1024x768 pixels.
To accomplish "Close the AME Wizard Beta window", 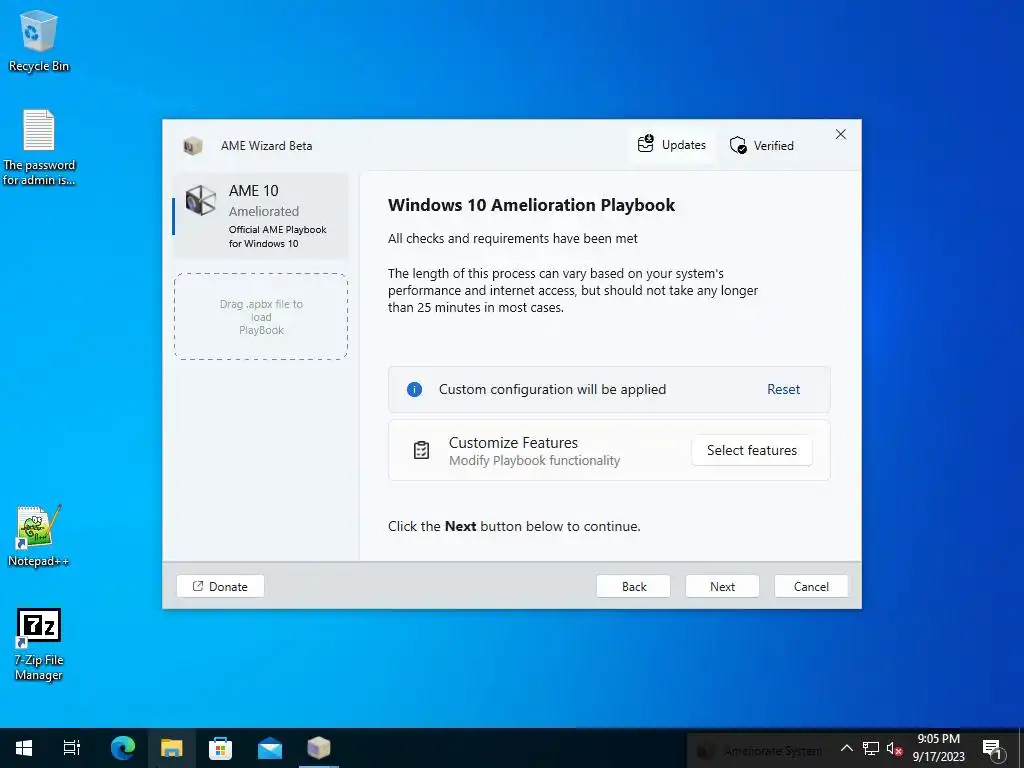I will click(840, 134).
